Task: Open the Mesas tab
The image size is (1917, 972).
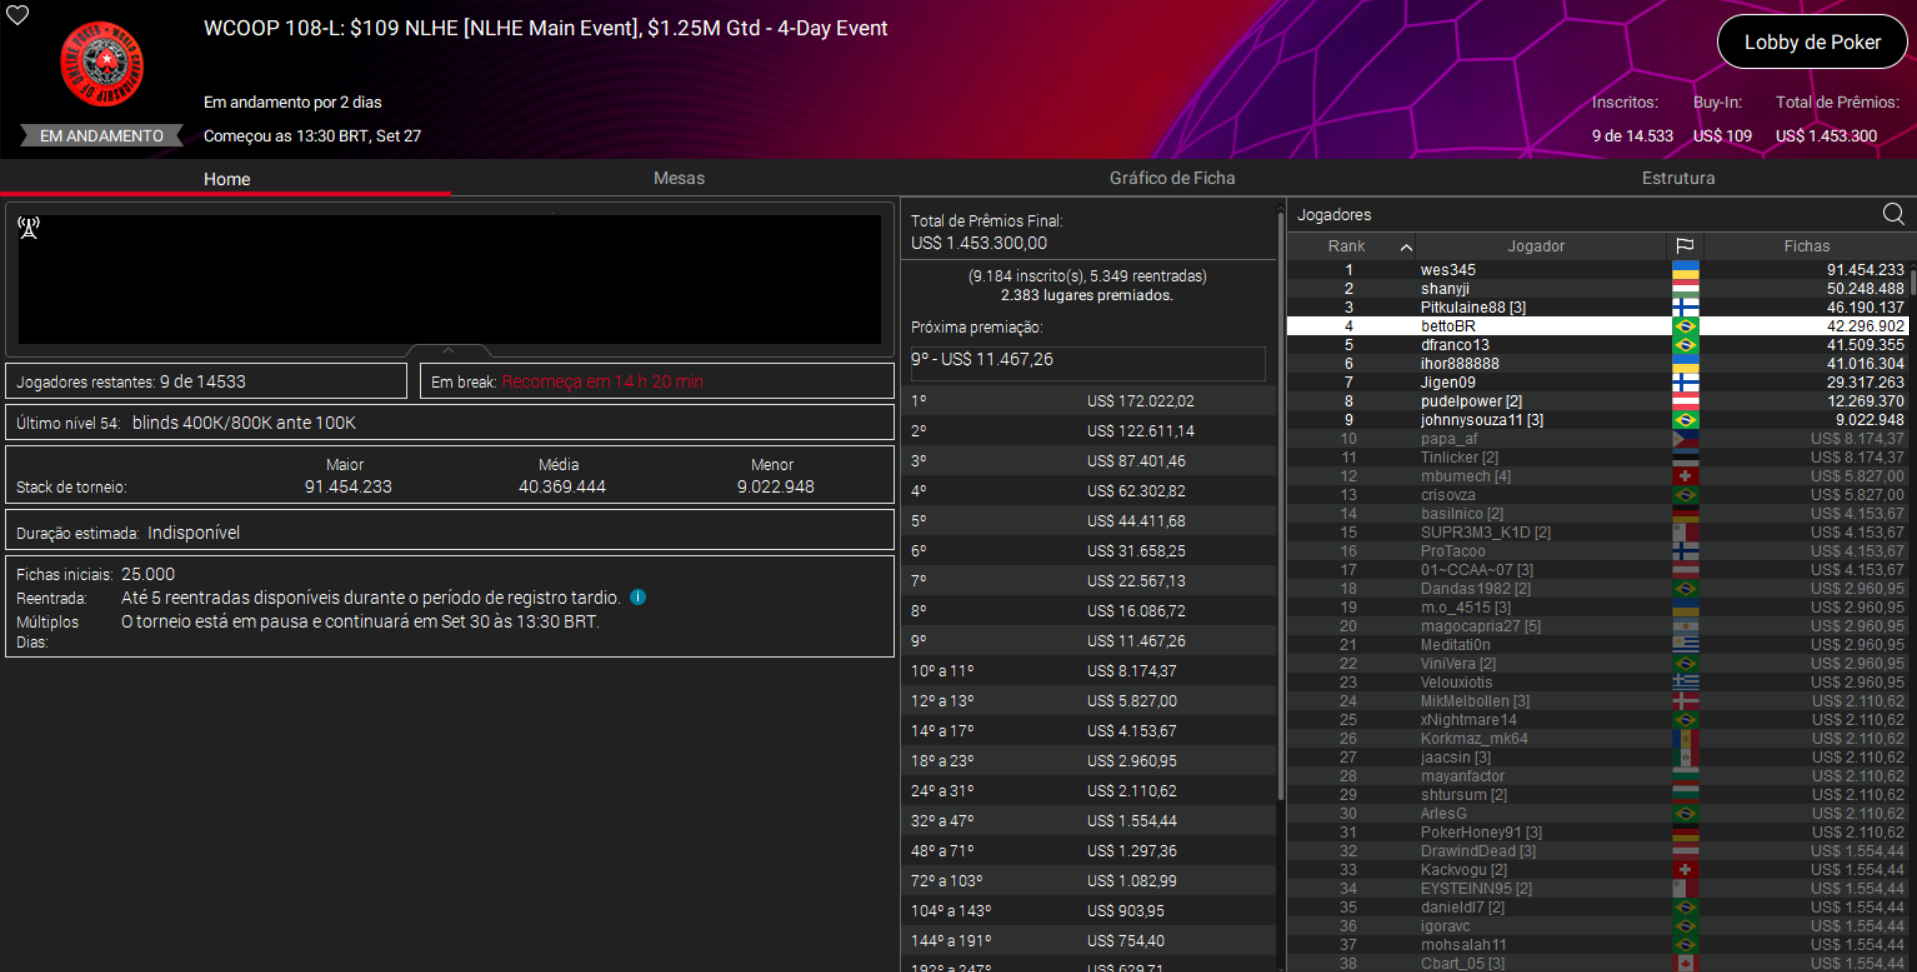Action: (x=679, y=178)
